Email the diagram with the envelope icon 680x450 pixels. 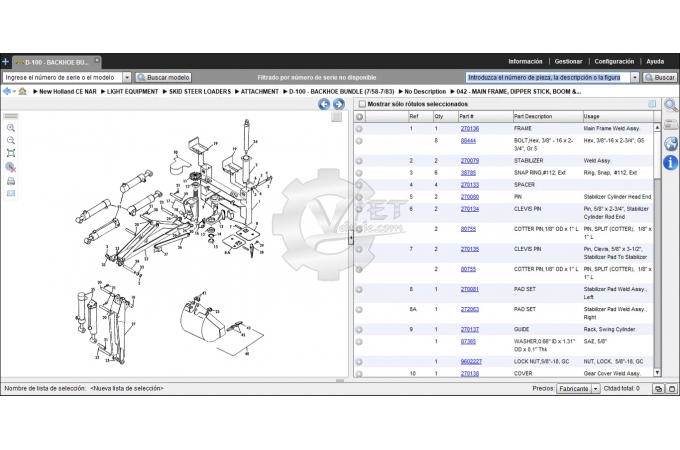point(11,193)
